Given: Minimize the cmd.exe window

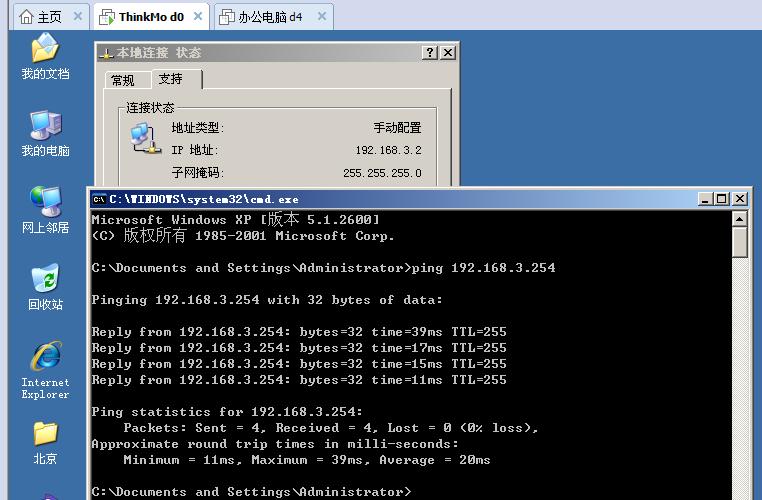Looking at the screenshot, I should click(705, 199).
